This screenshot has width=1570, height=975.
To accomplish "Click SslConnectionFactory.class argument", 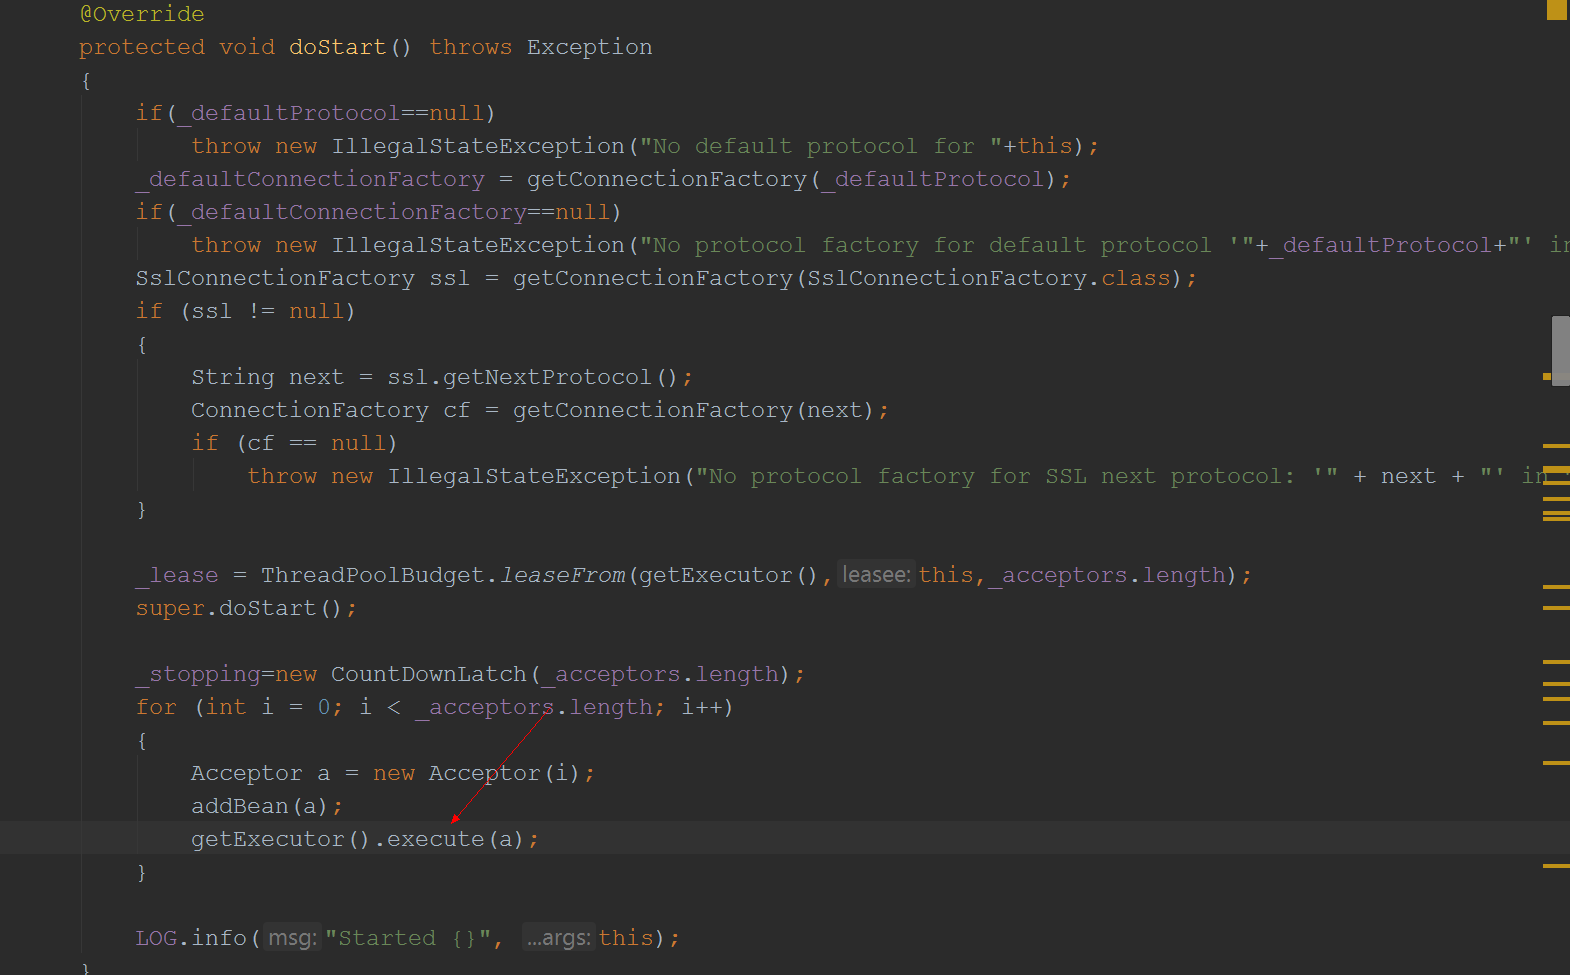I will pyautogui.click(x=988, y=278).
